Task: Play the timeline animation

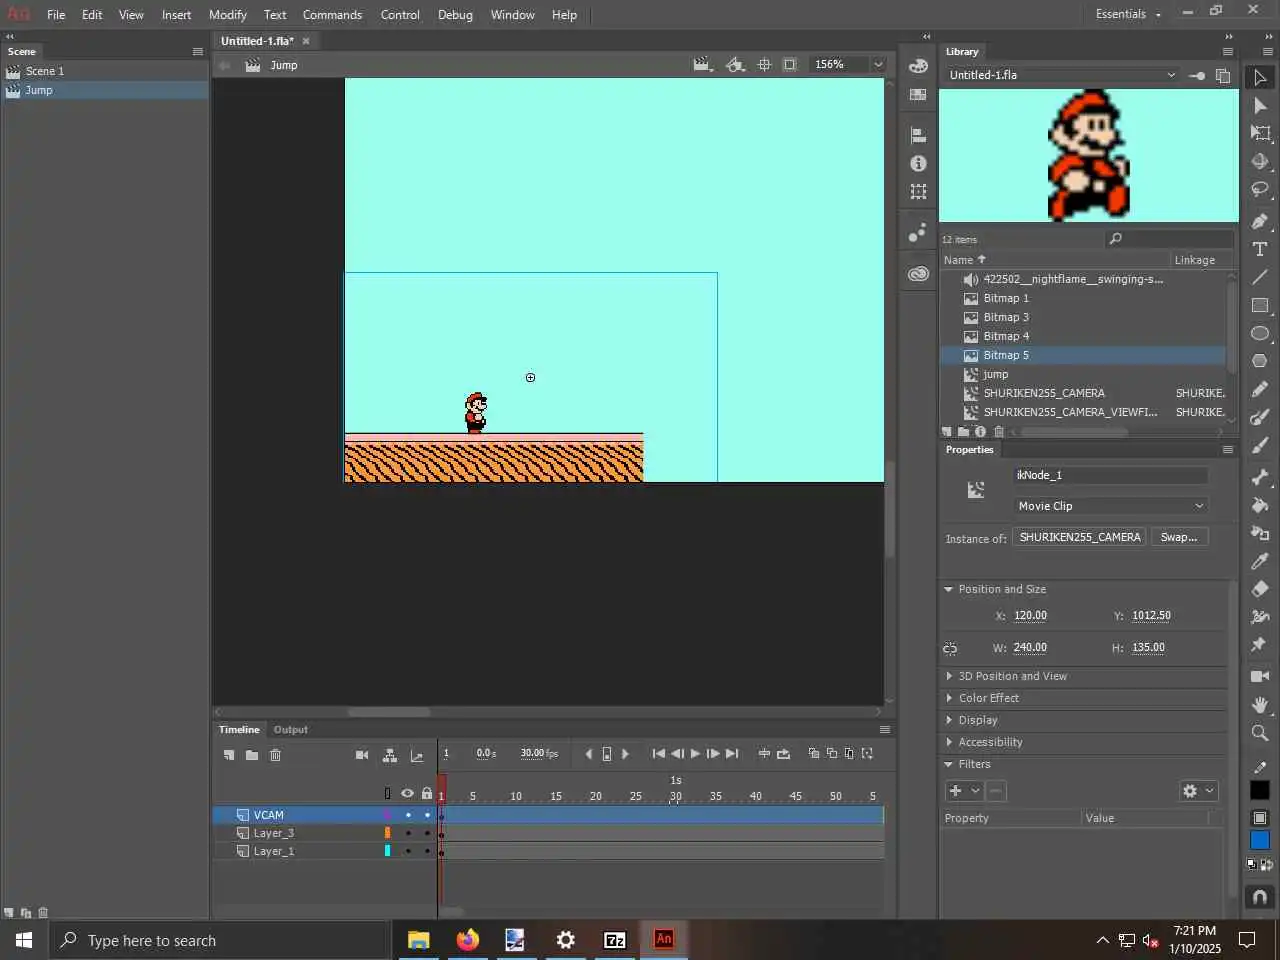Action: (x=696, y=754)
